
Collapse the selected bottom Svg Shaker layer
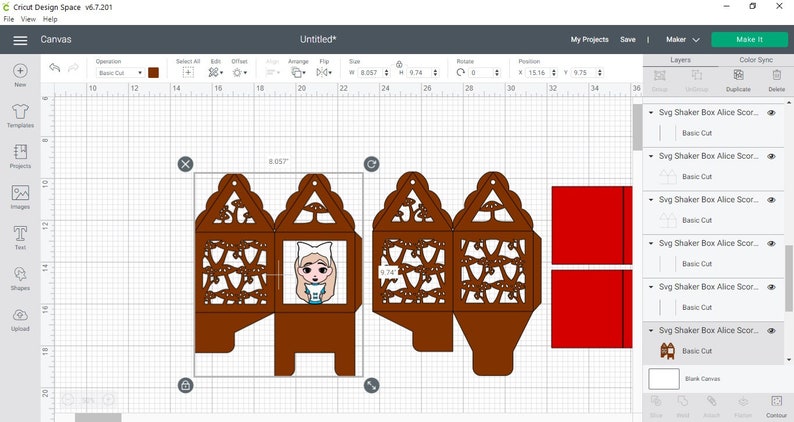coord(651,330)
